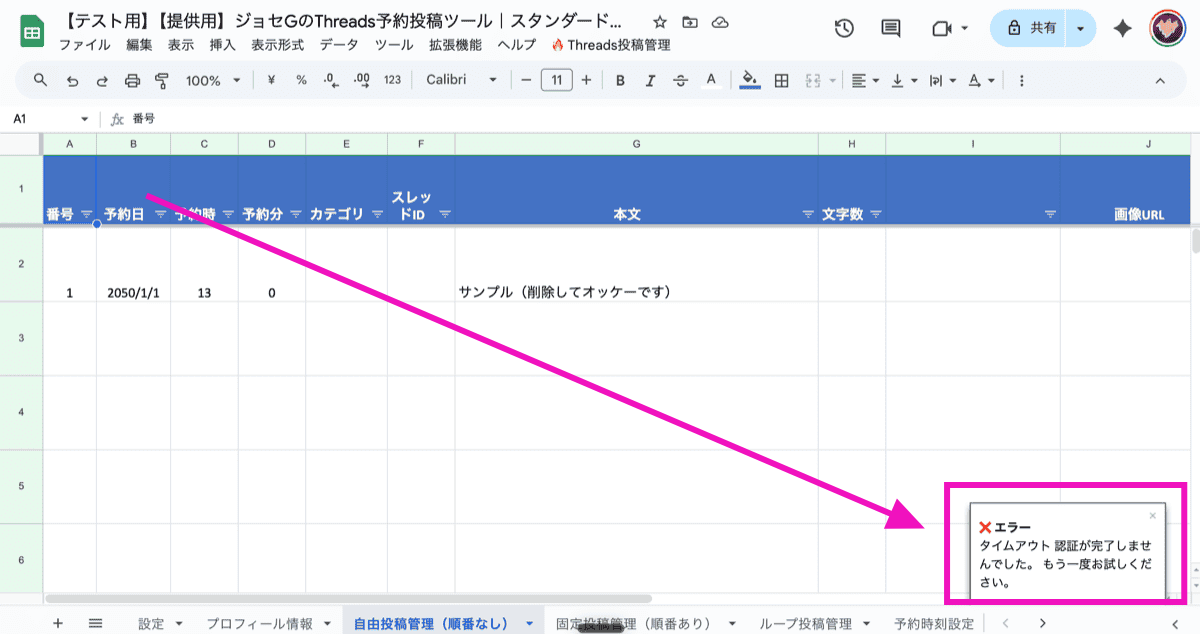1200x634 pixels.
Task: Choose text color
Action: tap(711, 80)
